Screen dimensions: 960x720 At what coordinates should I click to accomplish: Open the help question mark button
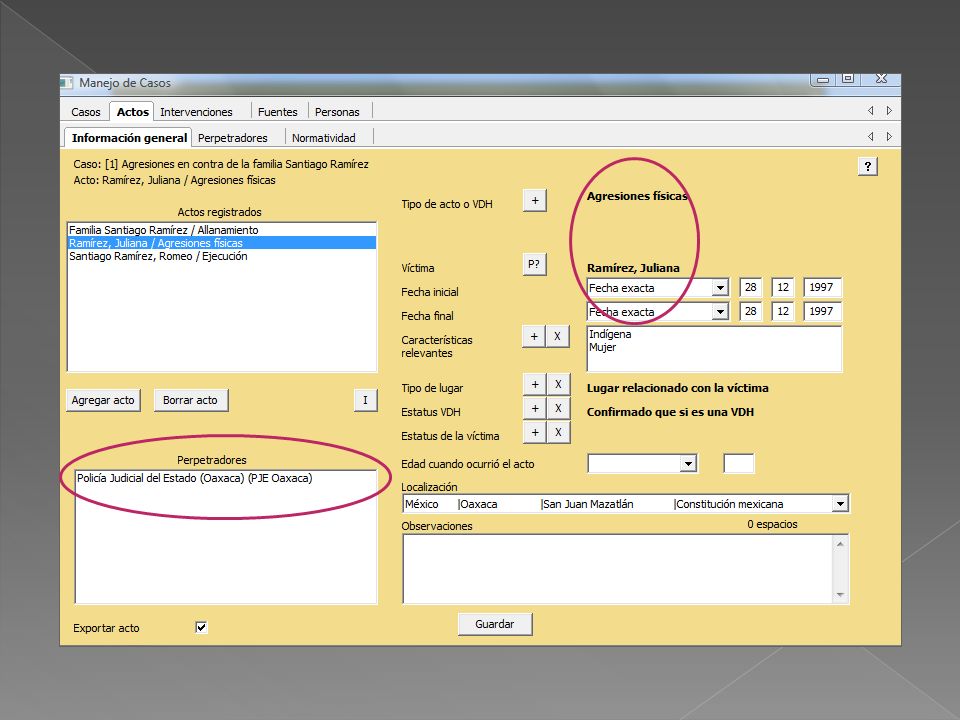868,167
